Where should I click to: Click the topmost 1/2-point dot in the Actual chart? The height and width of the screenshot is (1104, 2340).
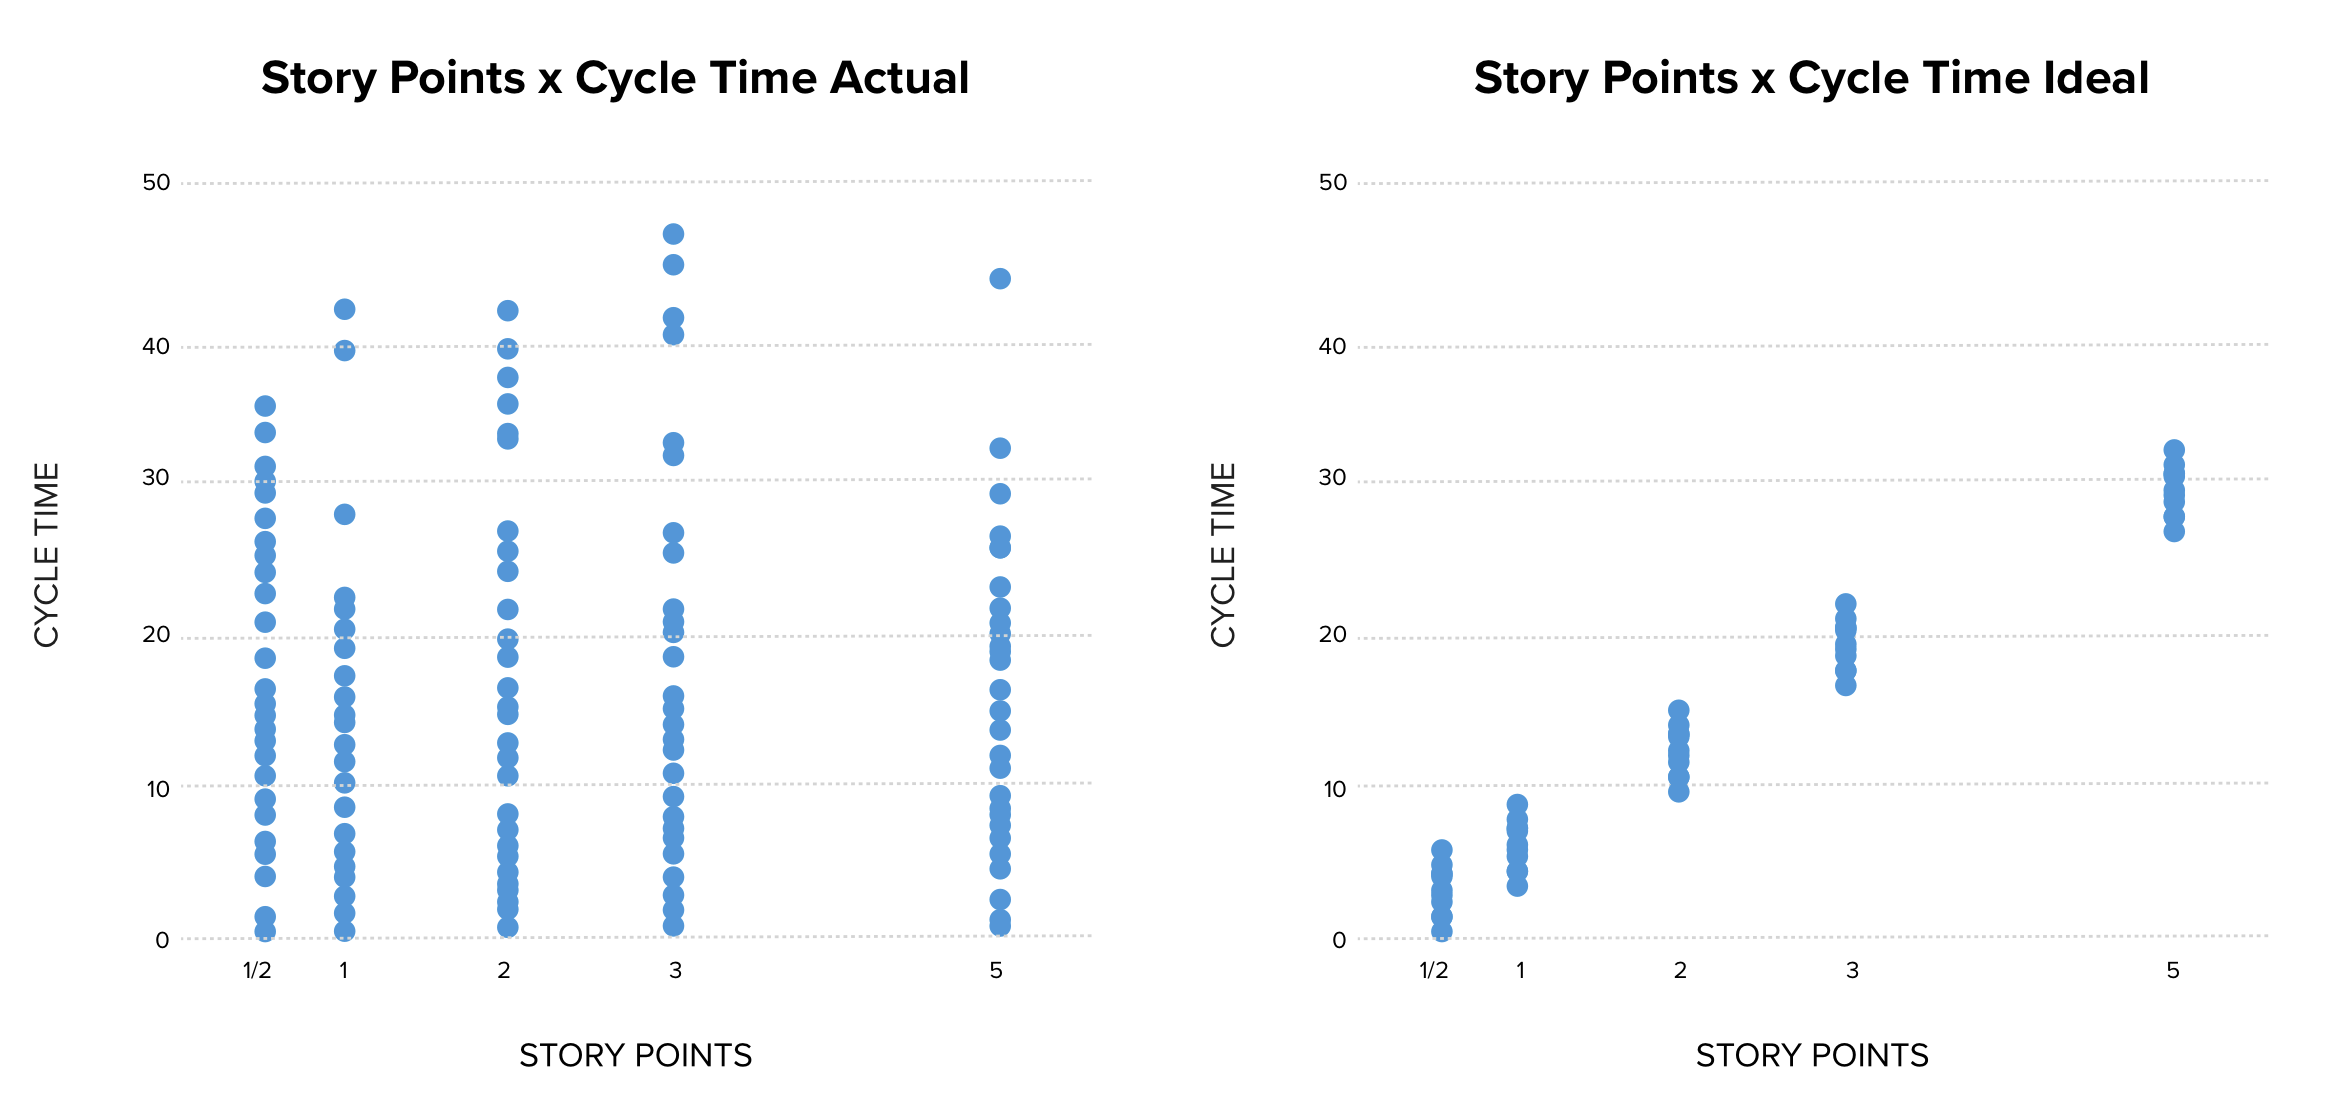click(265, 406)
